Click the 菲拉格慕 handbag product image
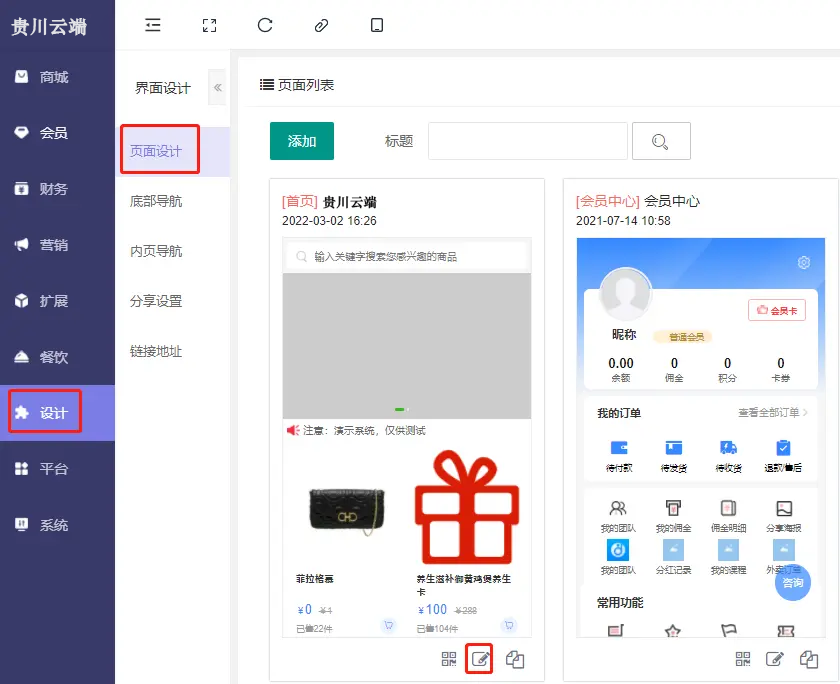The image size is (840, 684). pos(347,510)
